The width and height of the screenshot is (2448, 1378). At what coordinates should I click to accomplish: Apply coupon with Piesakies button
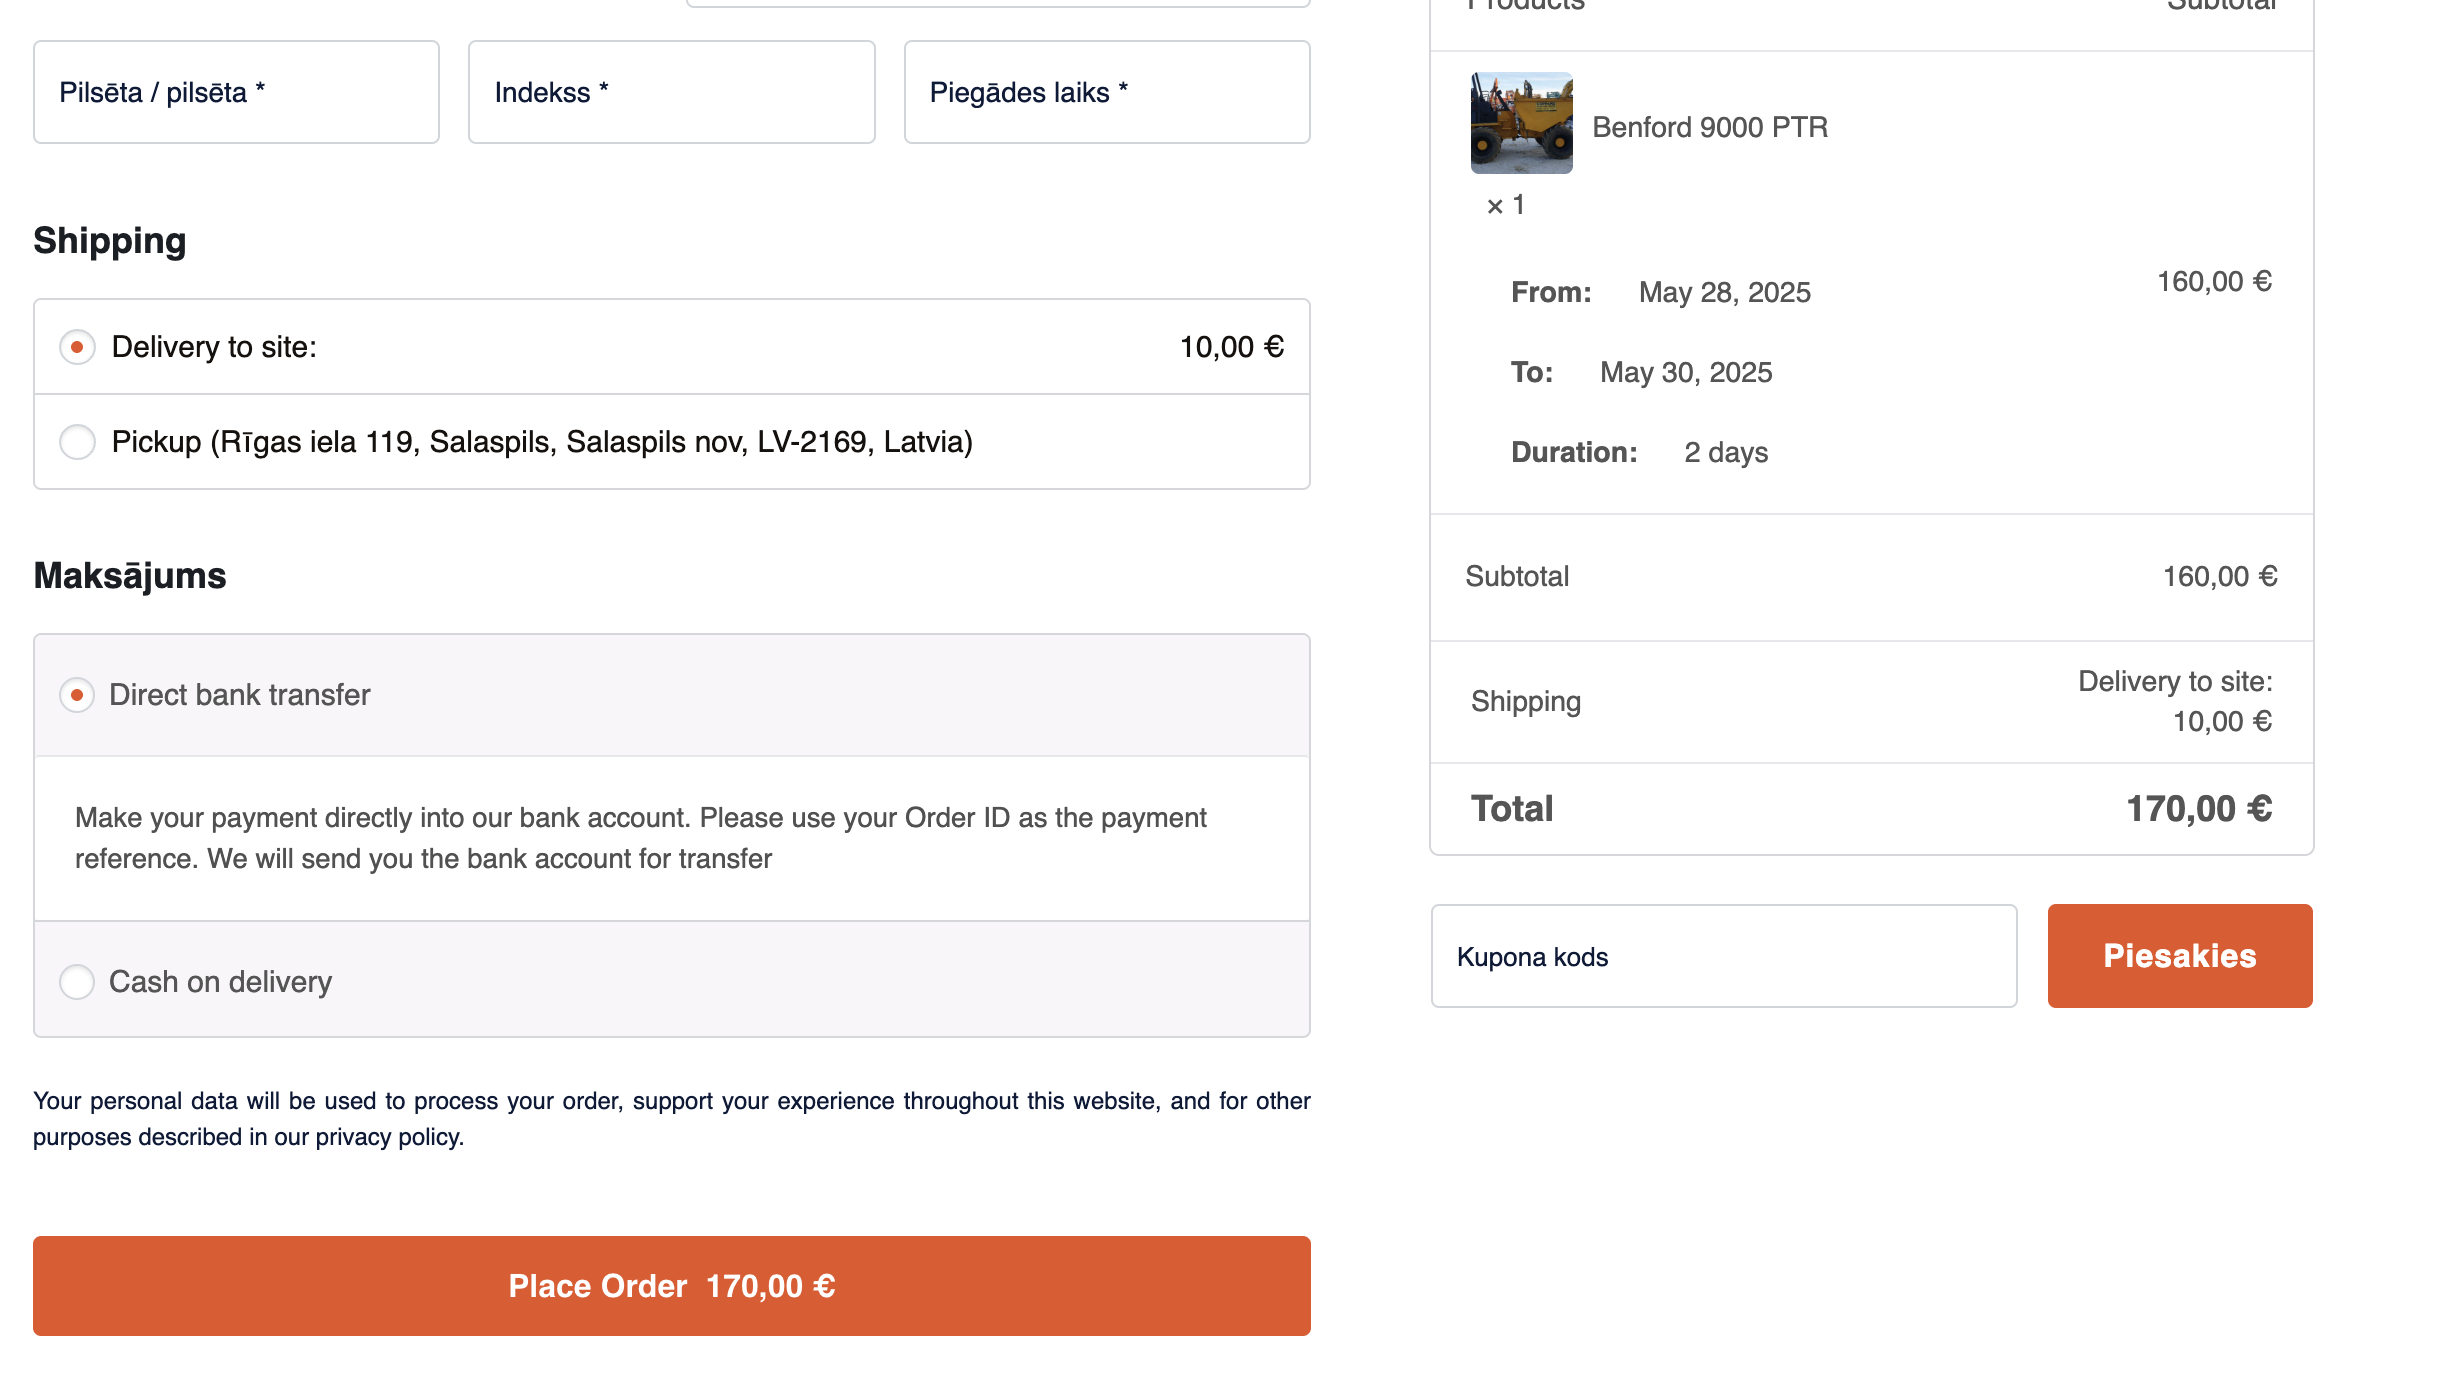point(2180,956)
